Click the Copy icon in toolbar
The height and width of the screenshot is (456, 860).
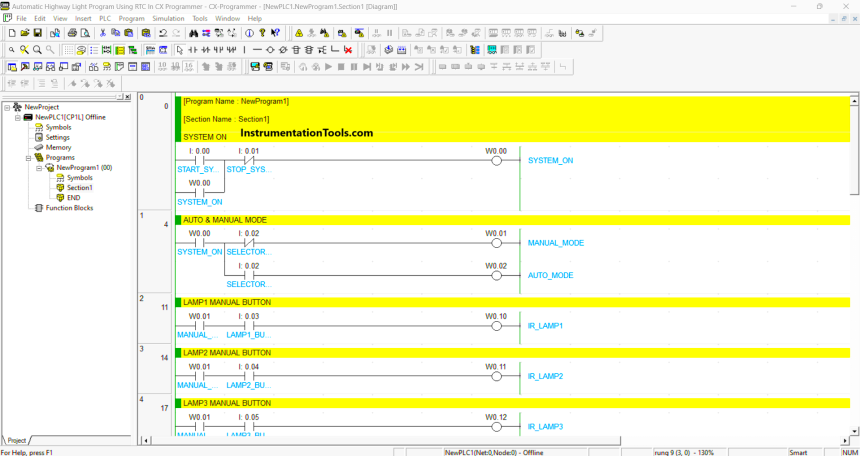[x=115, y=33]
